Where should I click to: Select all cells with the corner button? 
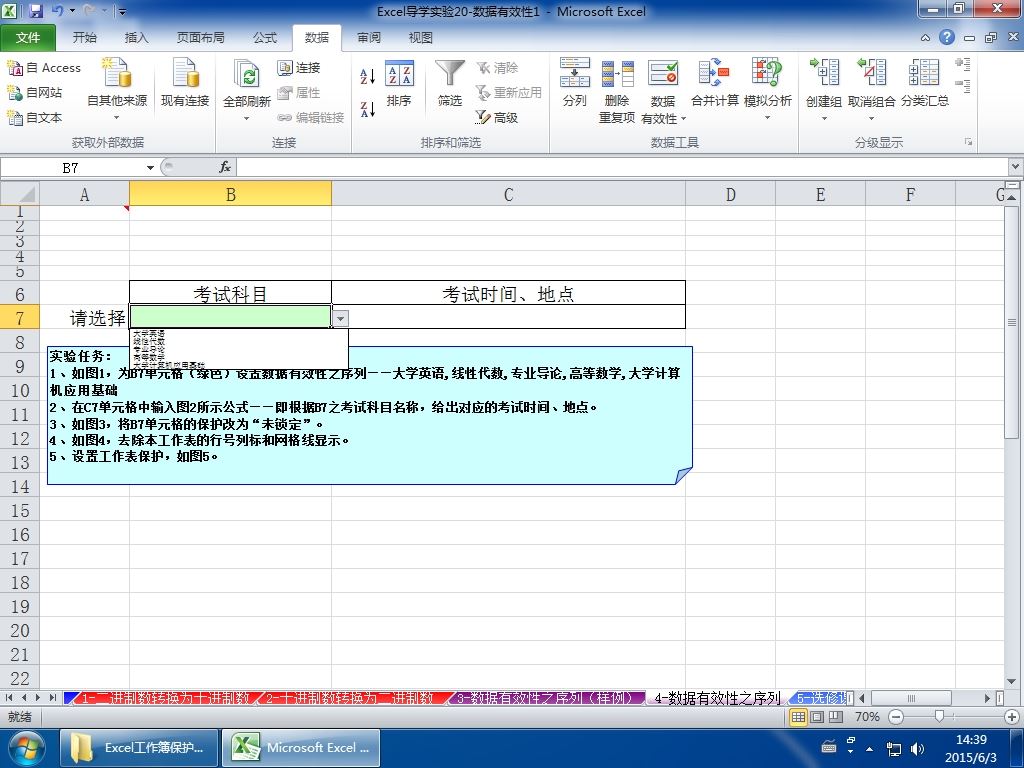[20, 194]
